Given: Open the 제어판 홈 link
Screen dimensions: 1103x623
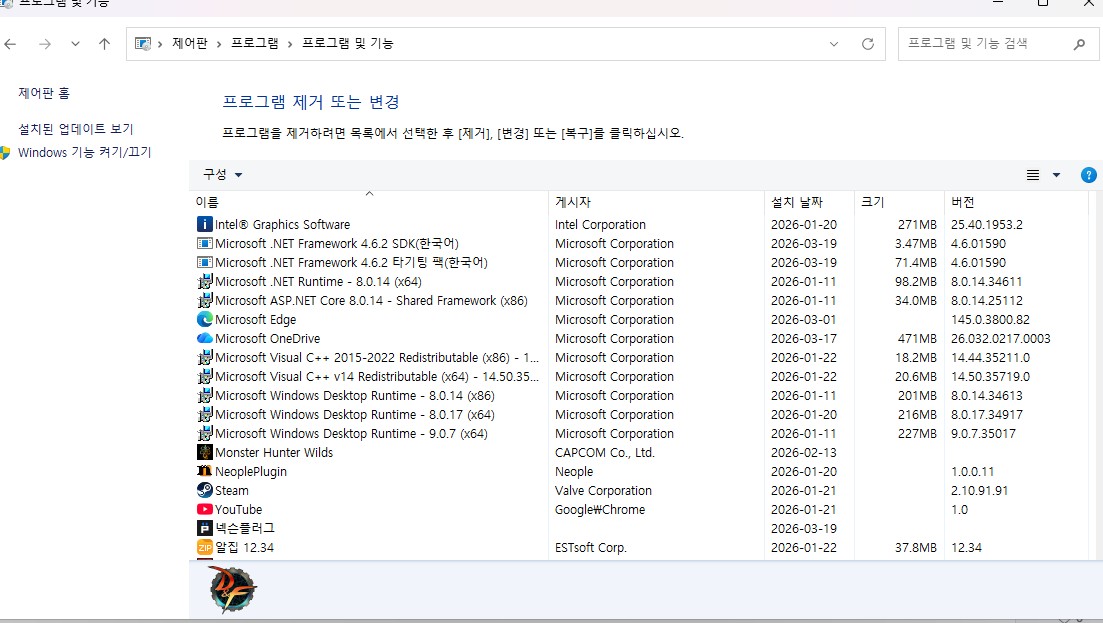Looking at the screenshot, I should point(44,93).
